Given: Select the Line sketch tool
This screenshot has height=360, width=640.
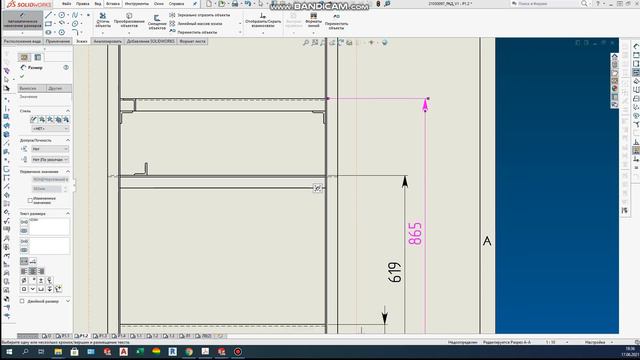Looking at the screenshot, I should pos(48,15).
